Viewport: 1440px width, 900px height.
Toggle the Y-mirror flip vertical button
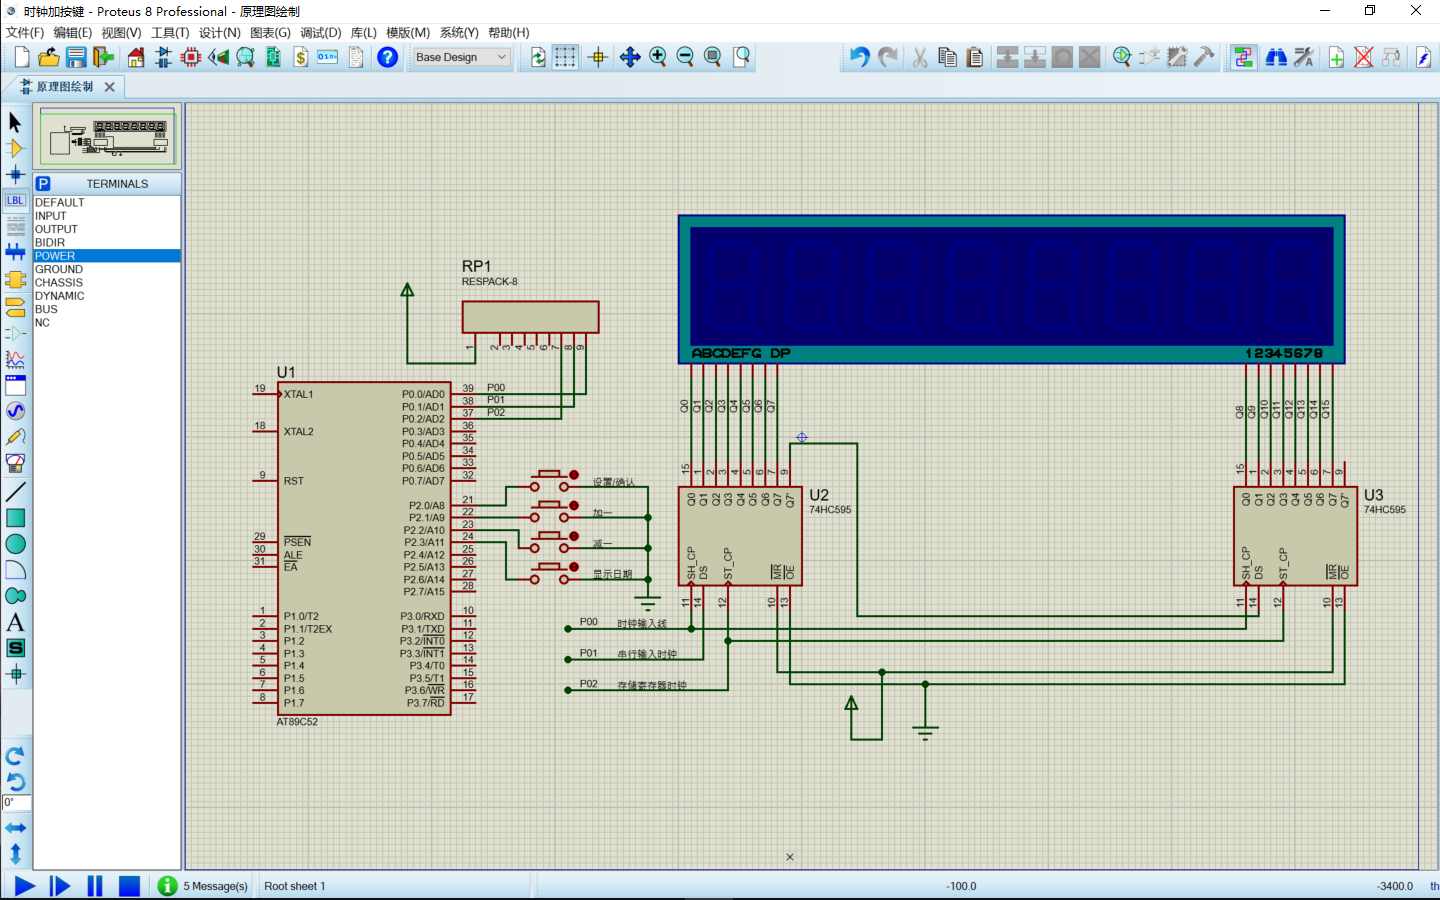click(15, 854)
